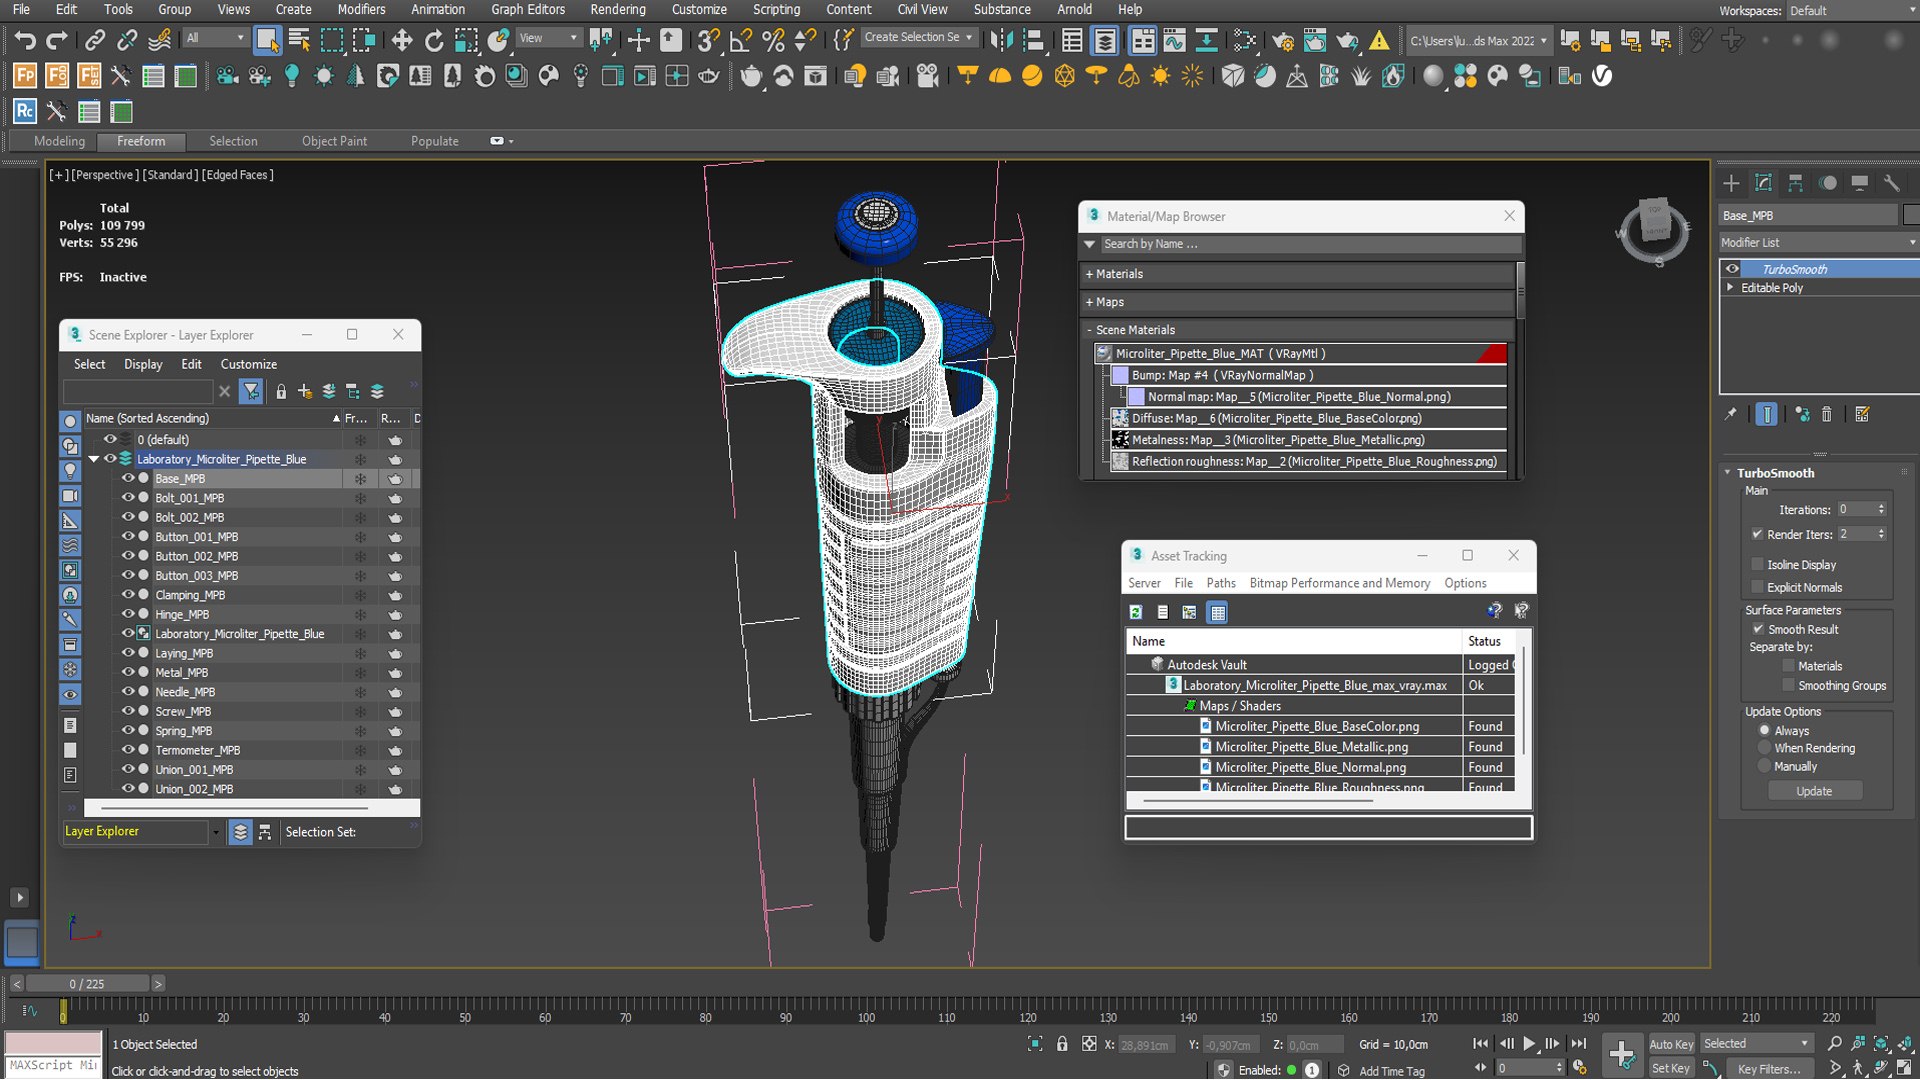1920x1080 pixels.
Task: Enable the Isoline Display checkbox
Action: pyautogui.click(x=1757, y=565)
